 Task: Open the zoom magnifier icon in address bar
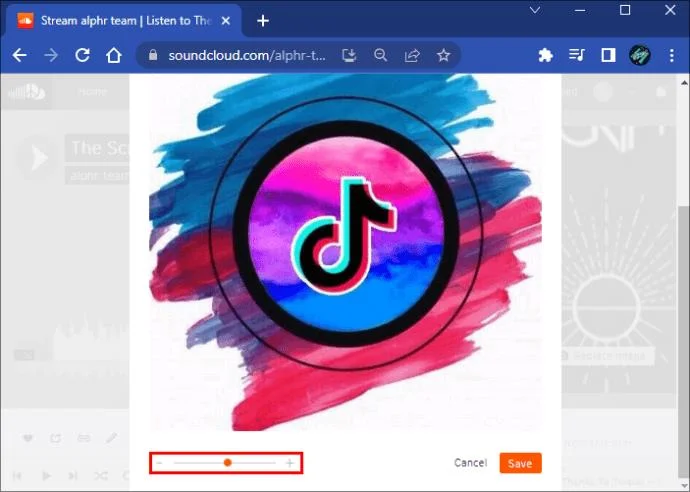[x=380, y=55]
